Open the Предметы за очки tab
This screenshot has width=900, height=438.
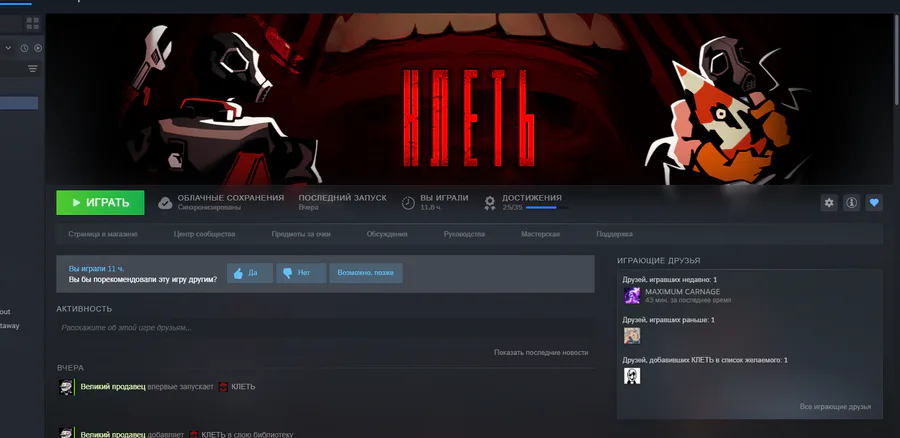click(301, 234)
